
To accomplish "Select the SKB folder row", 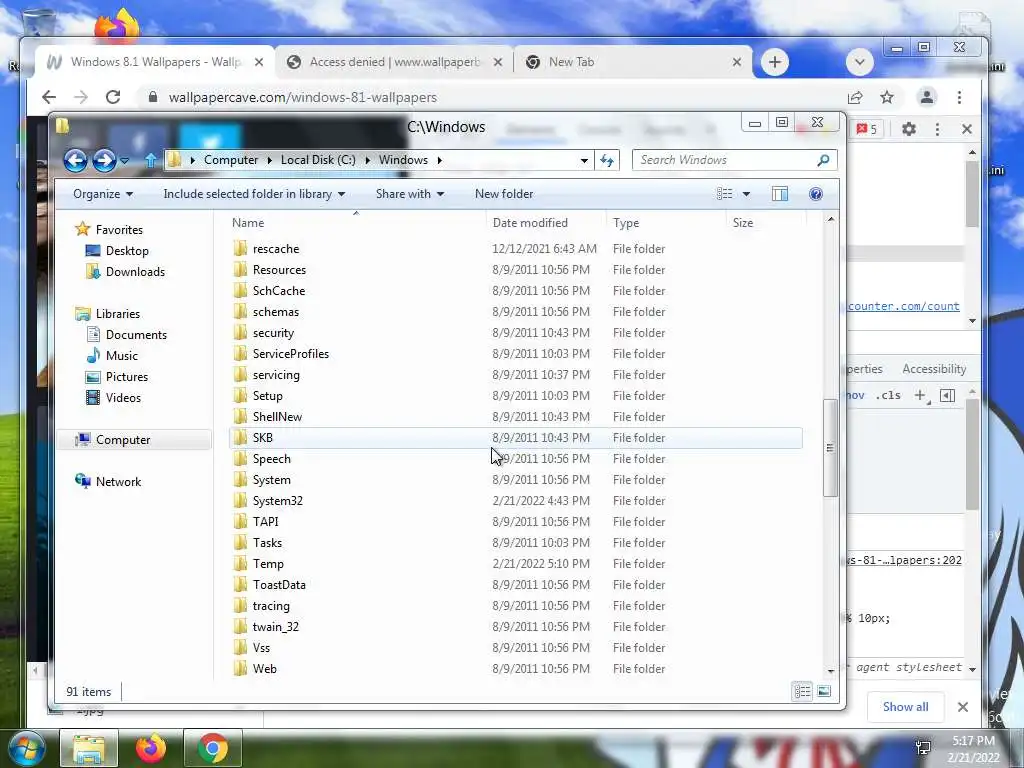I will tap(516, 438).
